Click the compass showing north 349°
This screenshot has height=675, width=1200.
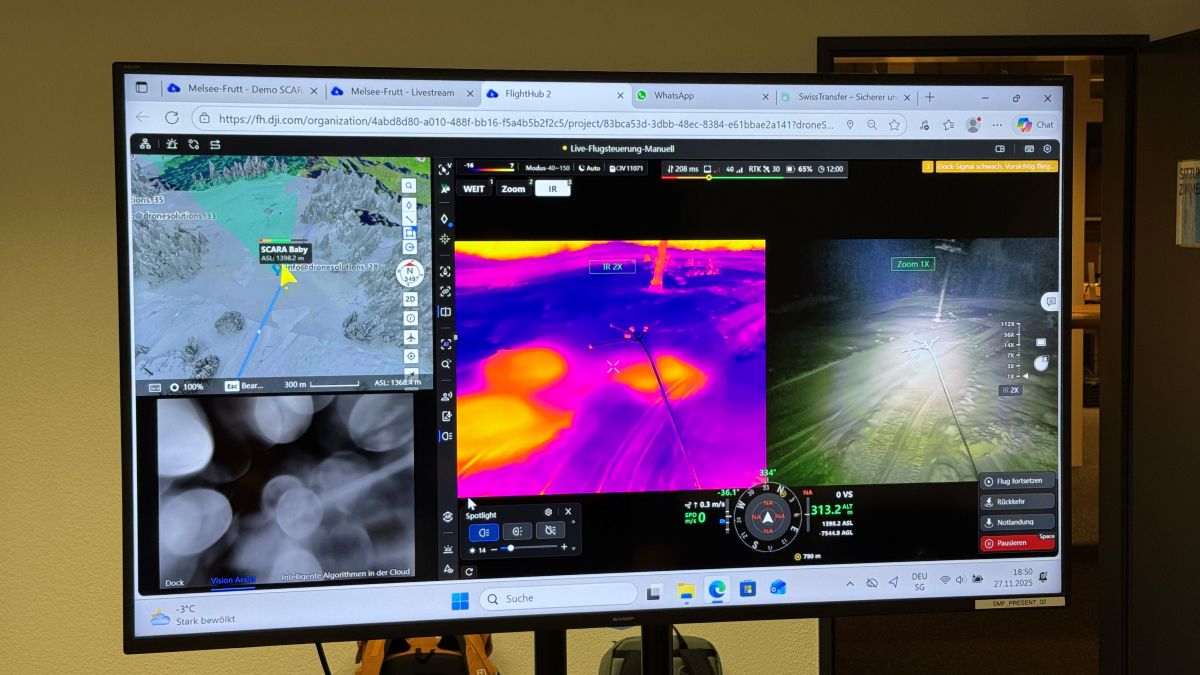[410, 272]
